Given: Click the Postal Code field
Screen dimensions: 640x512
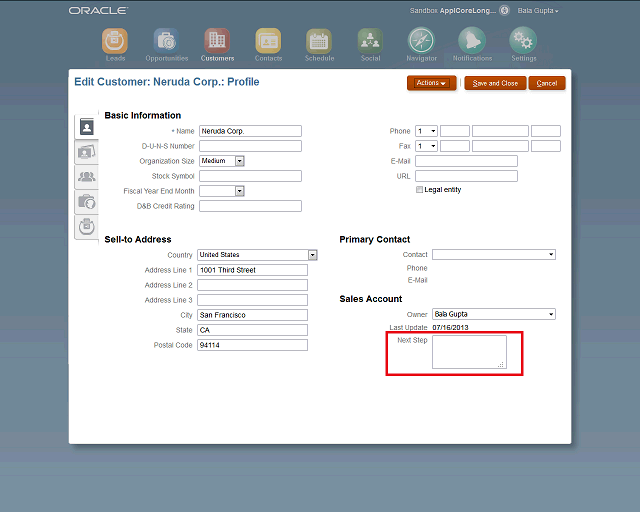Looking at the screenshot, I should [252, 345].
